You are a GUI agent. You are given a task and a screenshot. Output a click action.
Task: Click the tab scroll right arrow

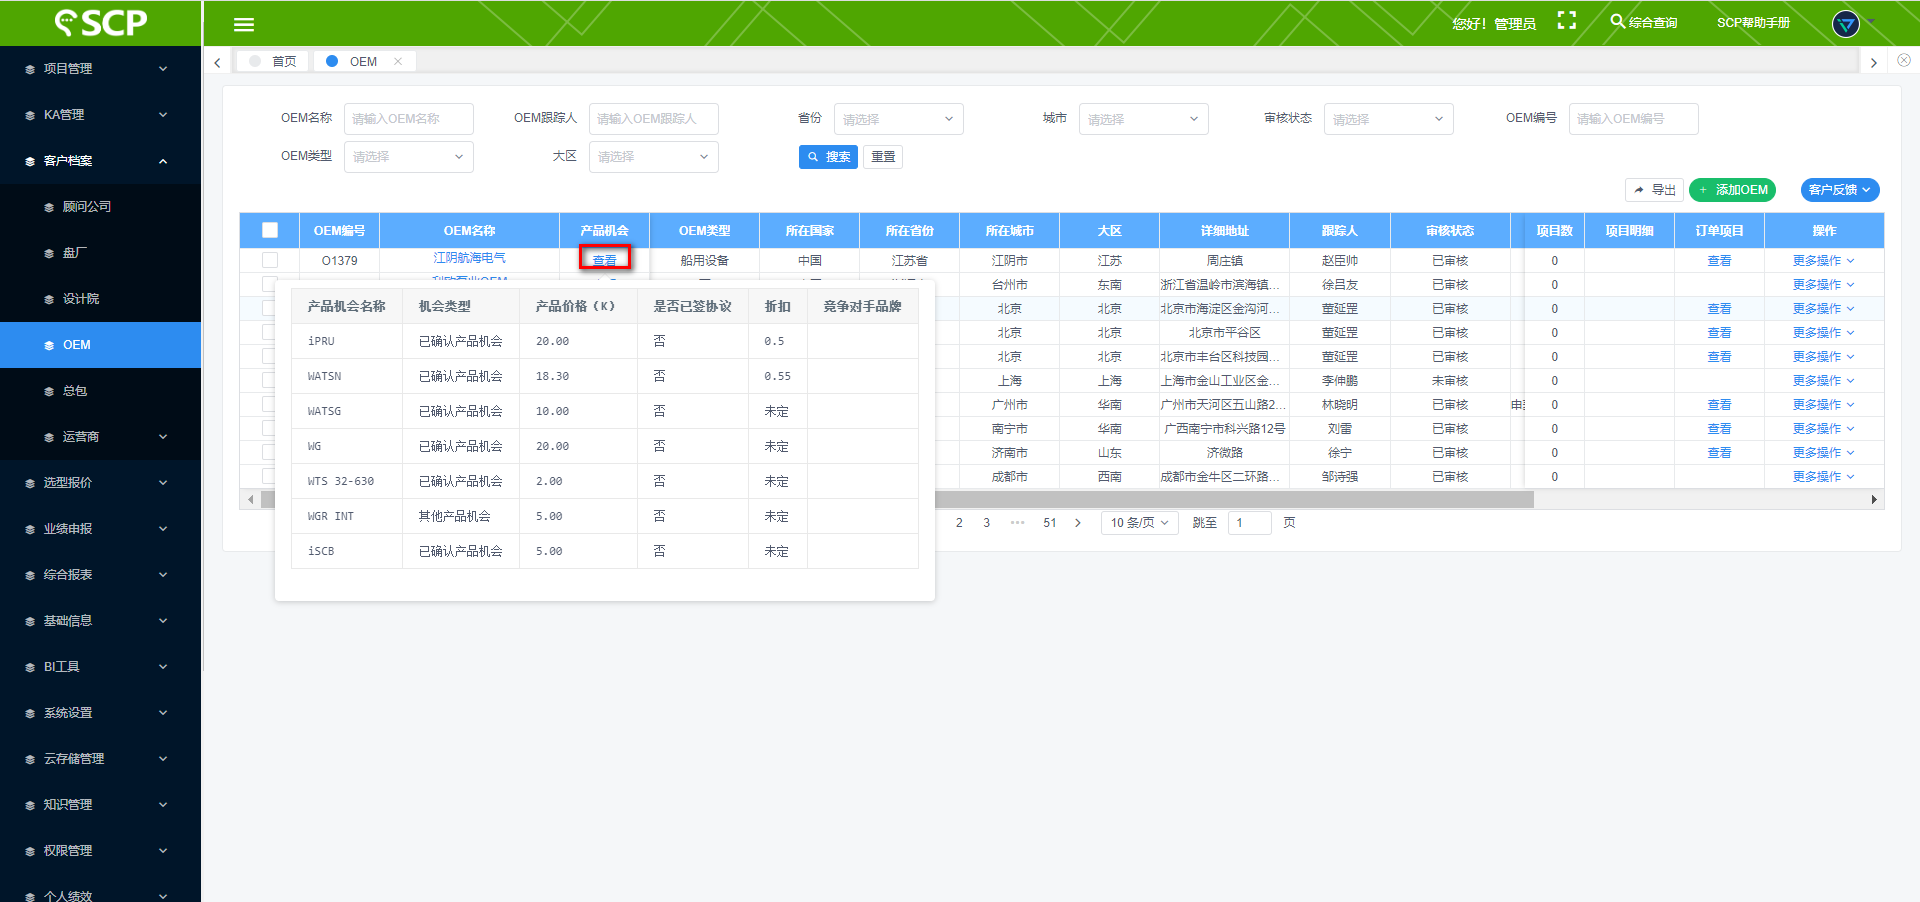[x=1873, y=62]
